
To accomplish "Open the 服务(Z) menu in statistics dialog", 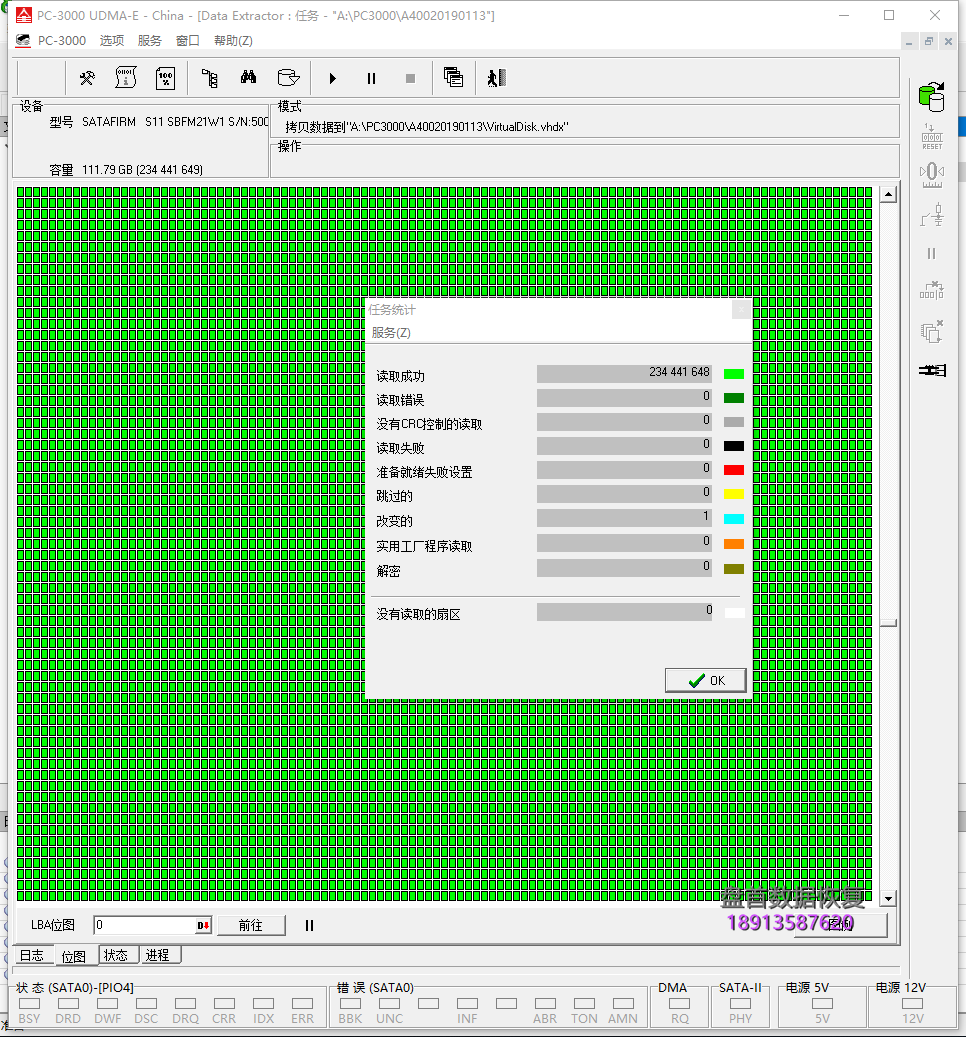I will 391,333.
